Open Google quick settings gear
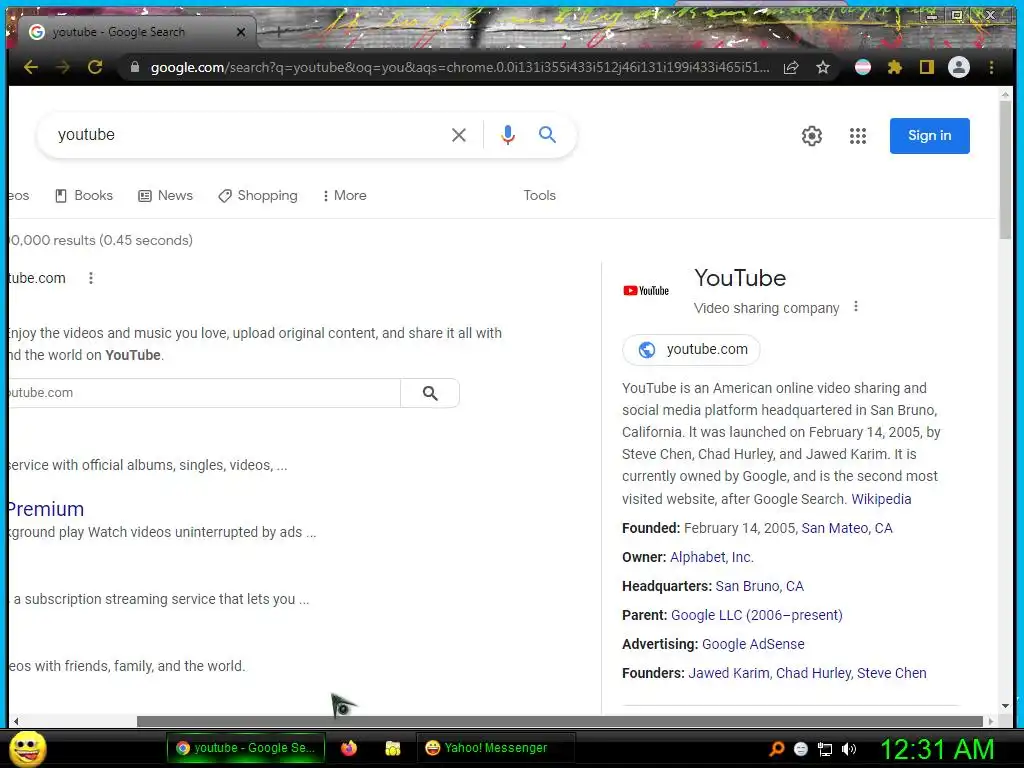1024x768 pixels. pos(812,136)
